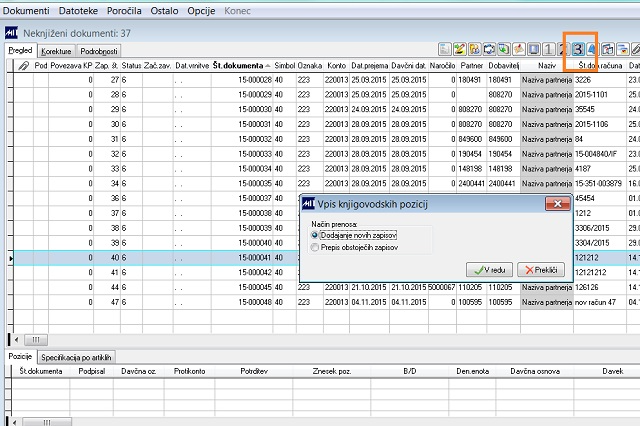The width and height of the screenshot is (640, 426).
Task: Open Specifikacija po artiklih tab
Action: point(76,356)
